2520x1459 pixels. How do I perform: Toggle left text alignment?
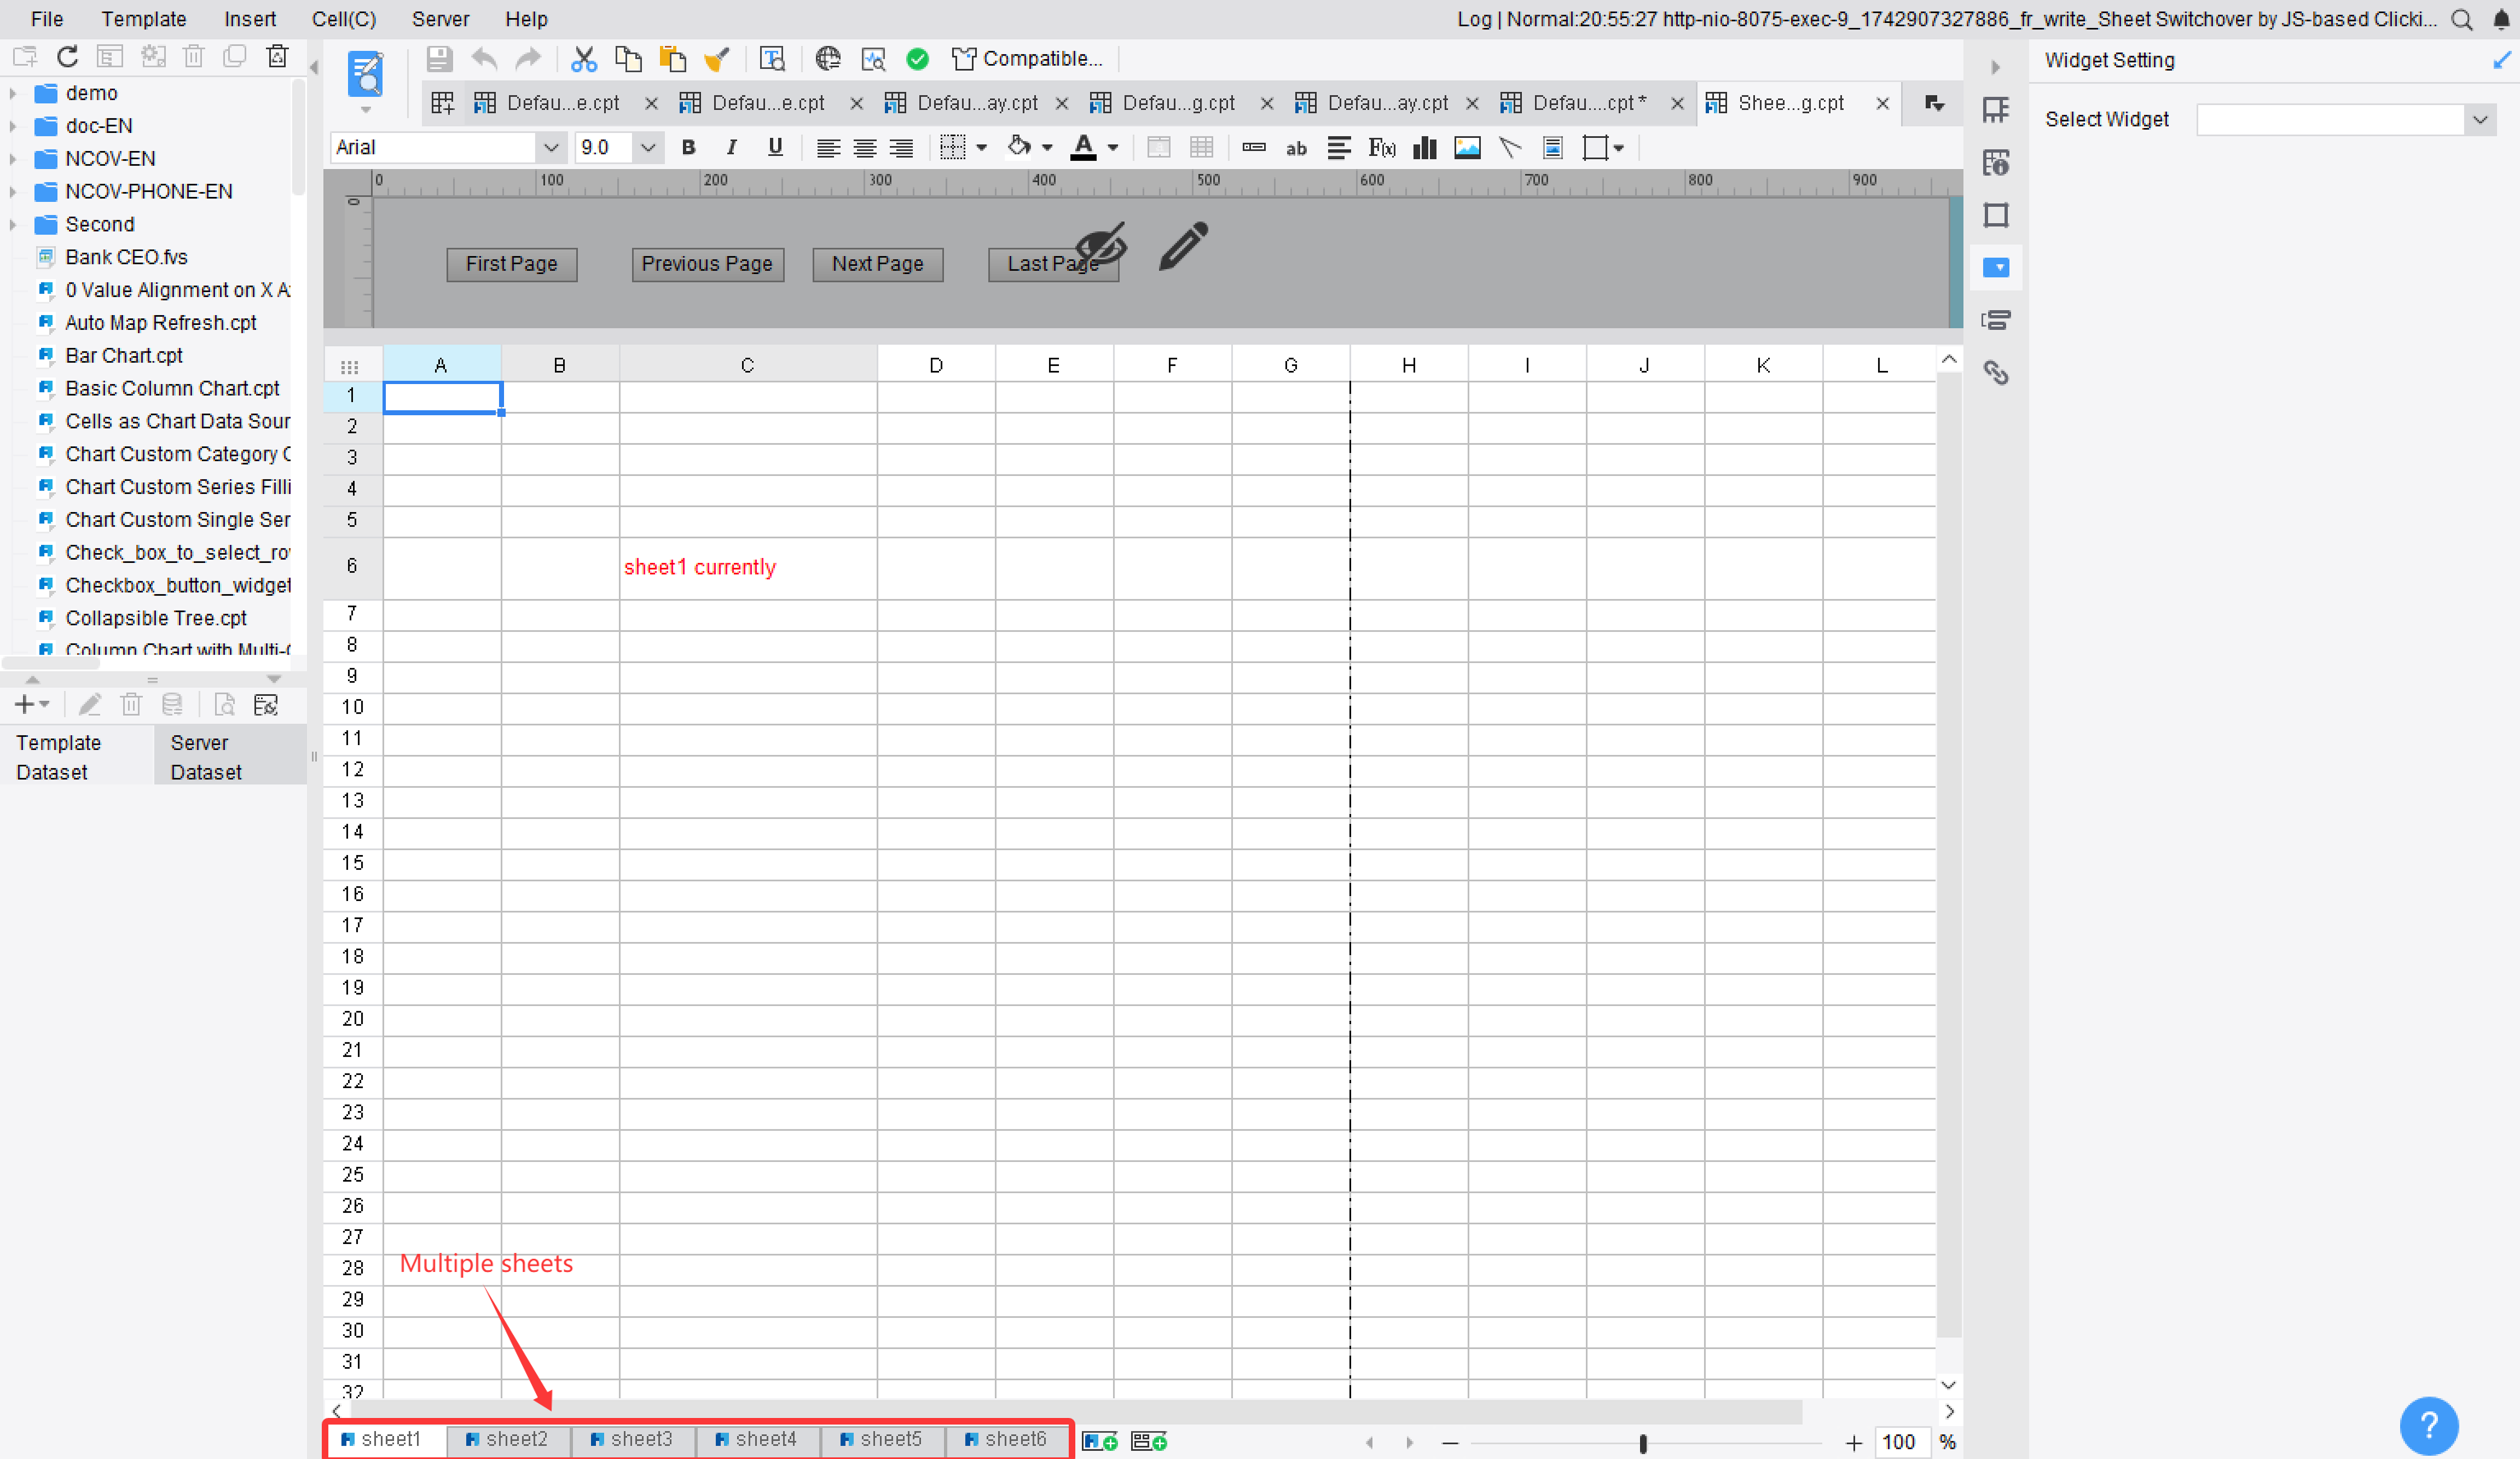[x=828, y=148]
